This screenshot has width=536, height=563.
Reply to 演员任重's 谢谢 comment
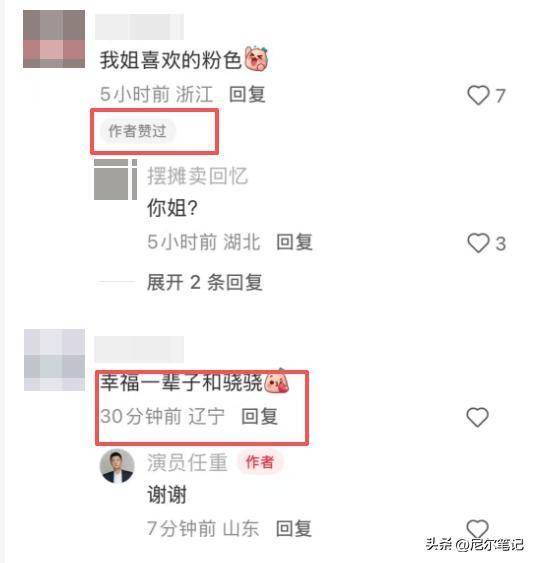[294, 529]
